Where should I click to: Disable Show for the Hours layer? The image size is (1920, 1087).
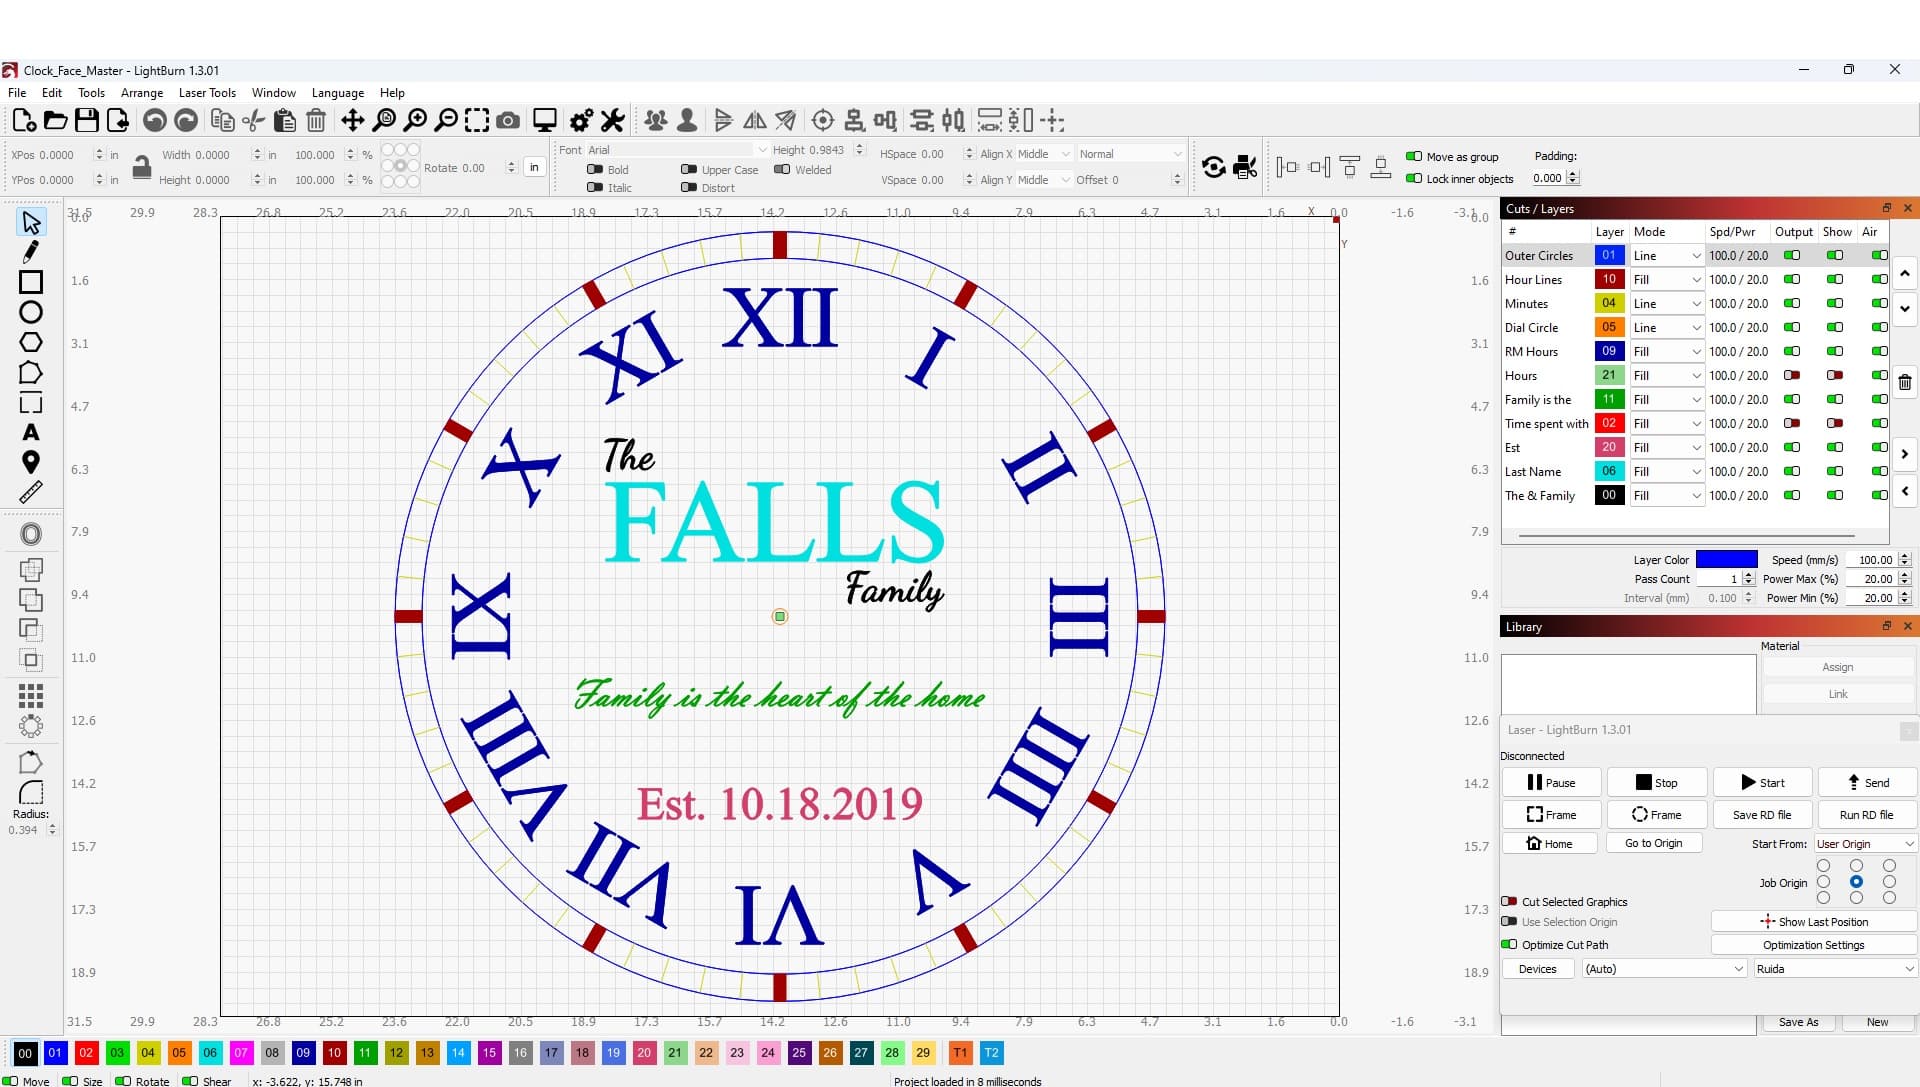[x=1834, y=375]
